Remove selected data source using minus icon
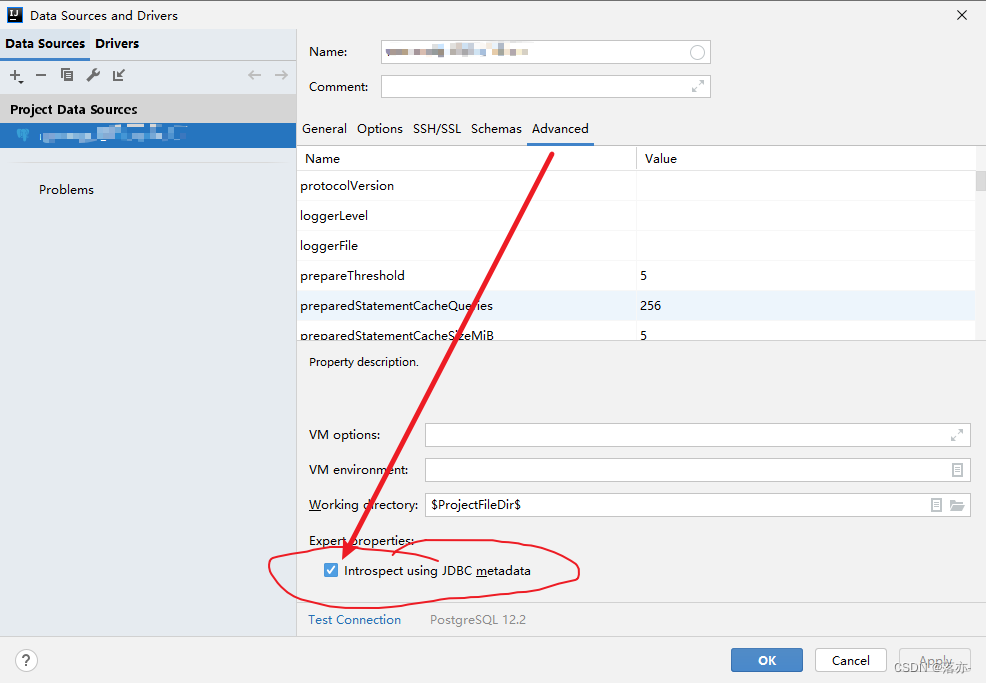Viewport: 986px width, 683px height. point(40,75)
